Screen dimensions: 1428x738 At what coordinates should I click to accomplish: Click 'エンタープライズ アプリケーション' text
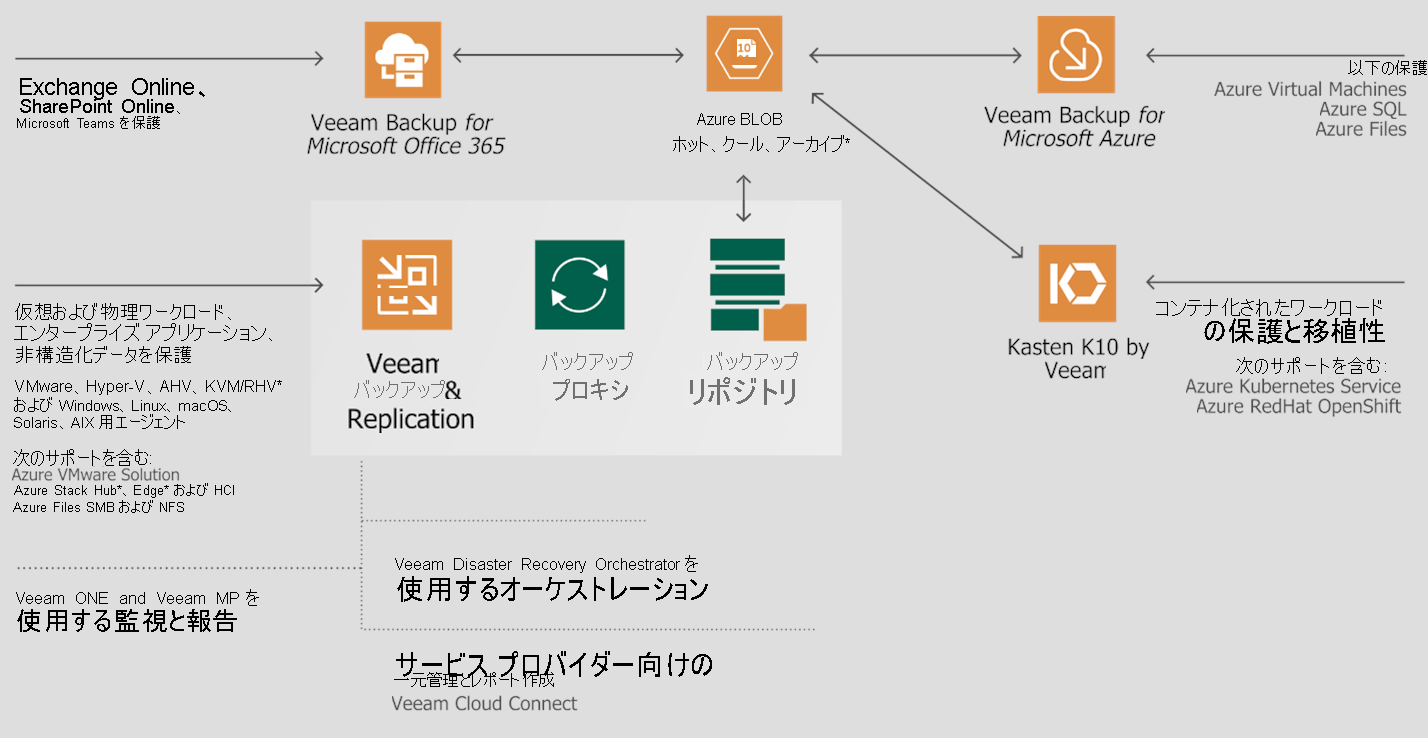tap(144, 332)
